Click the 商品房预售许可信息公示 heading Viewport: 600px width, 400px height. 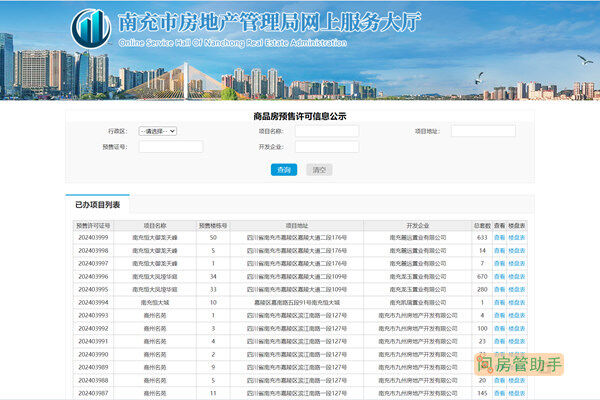tap(300, 116)
